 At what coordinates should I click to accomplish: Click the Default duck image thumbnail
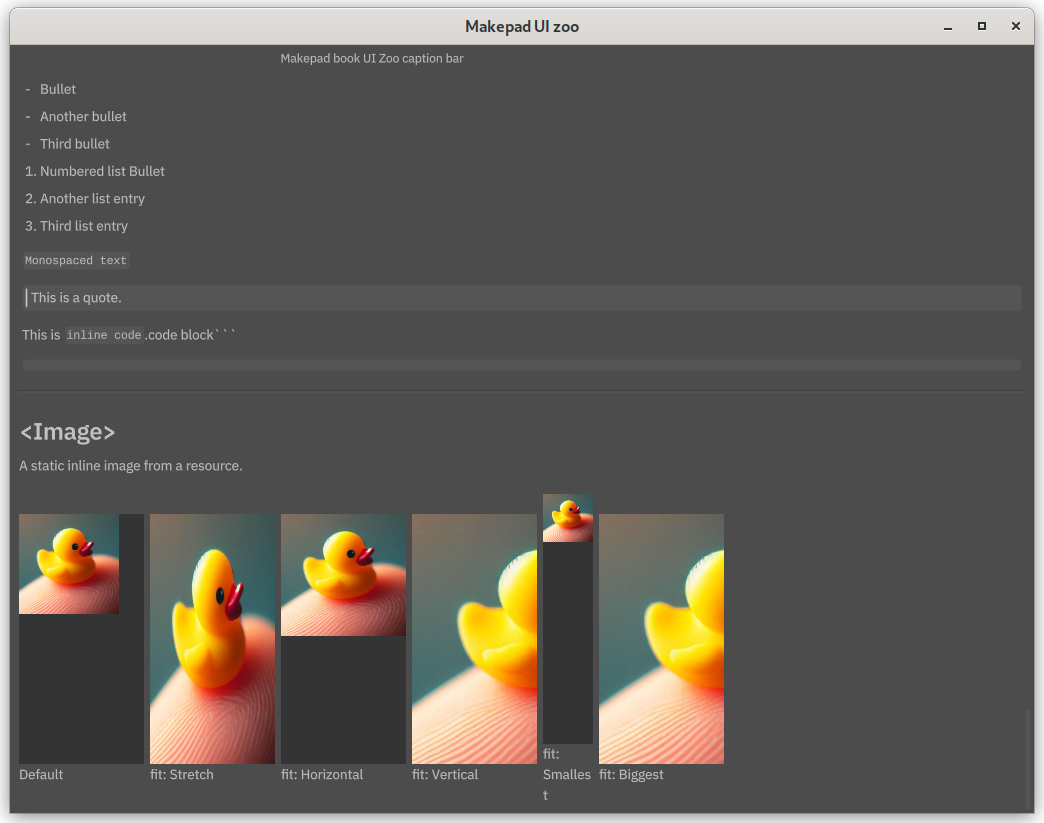click(x=69, y=563)
